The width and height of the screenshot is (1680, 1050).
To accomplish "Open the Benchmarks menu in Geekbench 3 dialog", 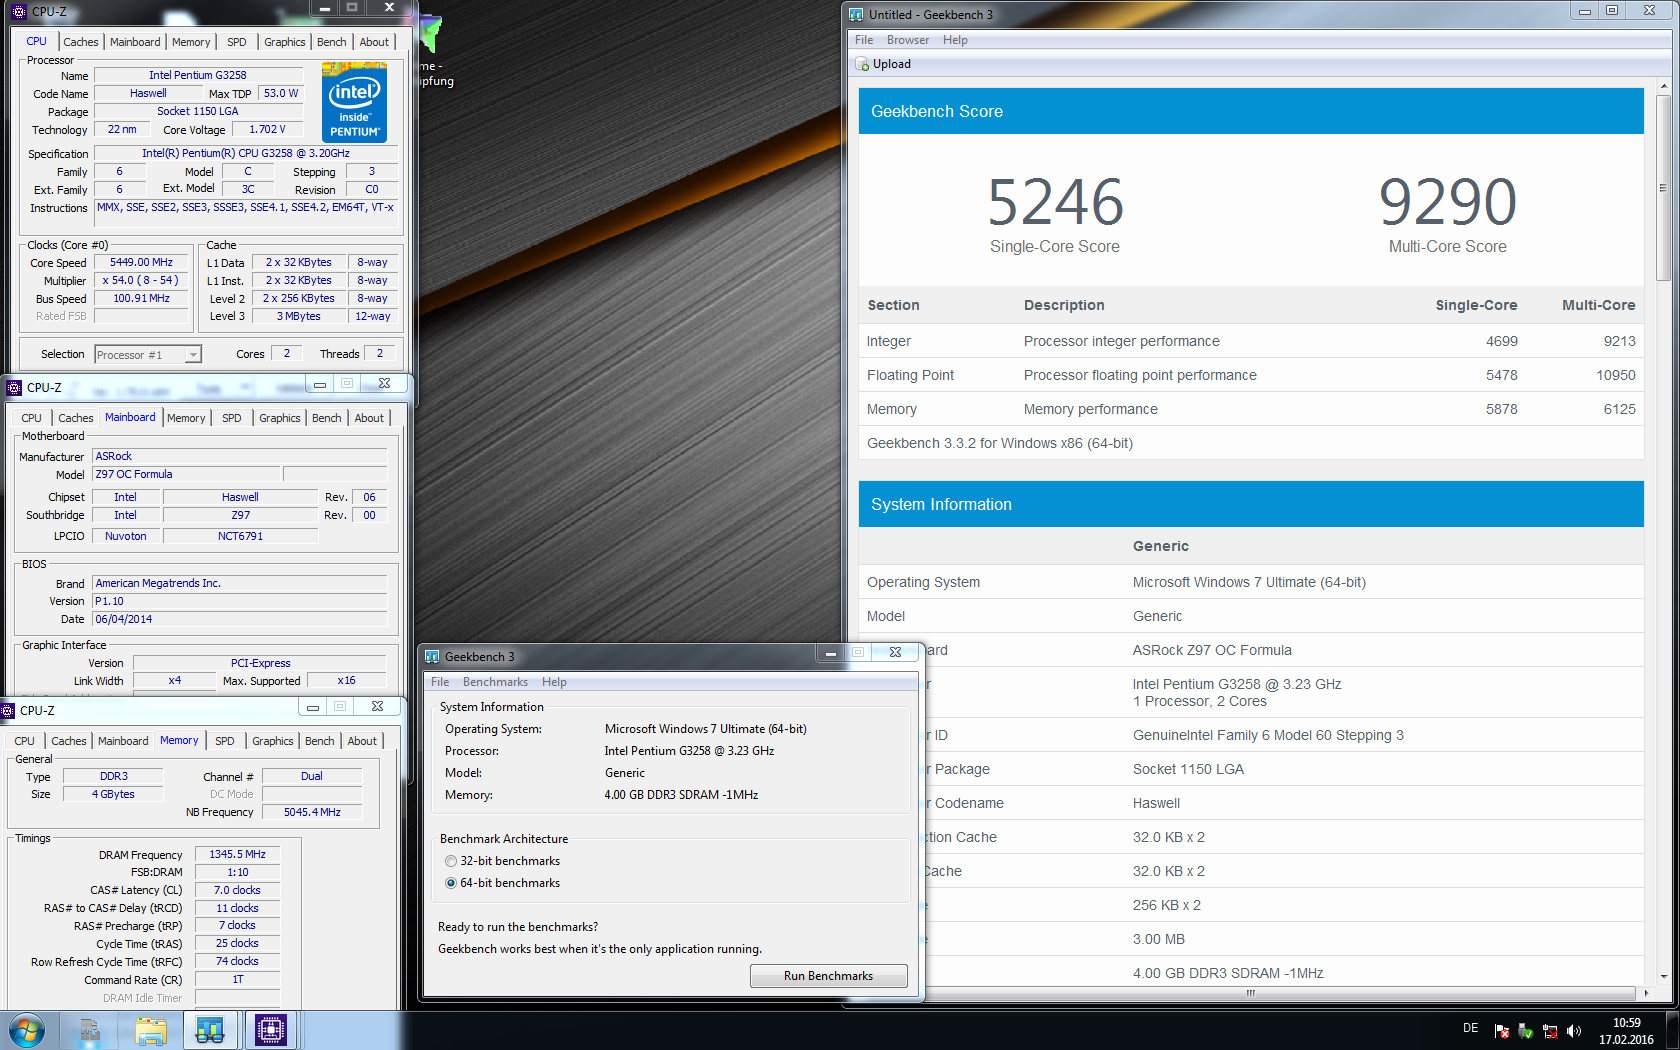I will [495, 682].
